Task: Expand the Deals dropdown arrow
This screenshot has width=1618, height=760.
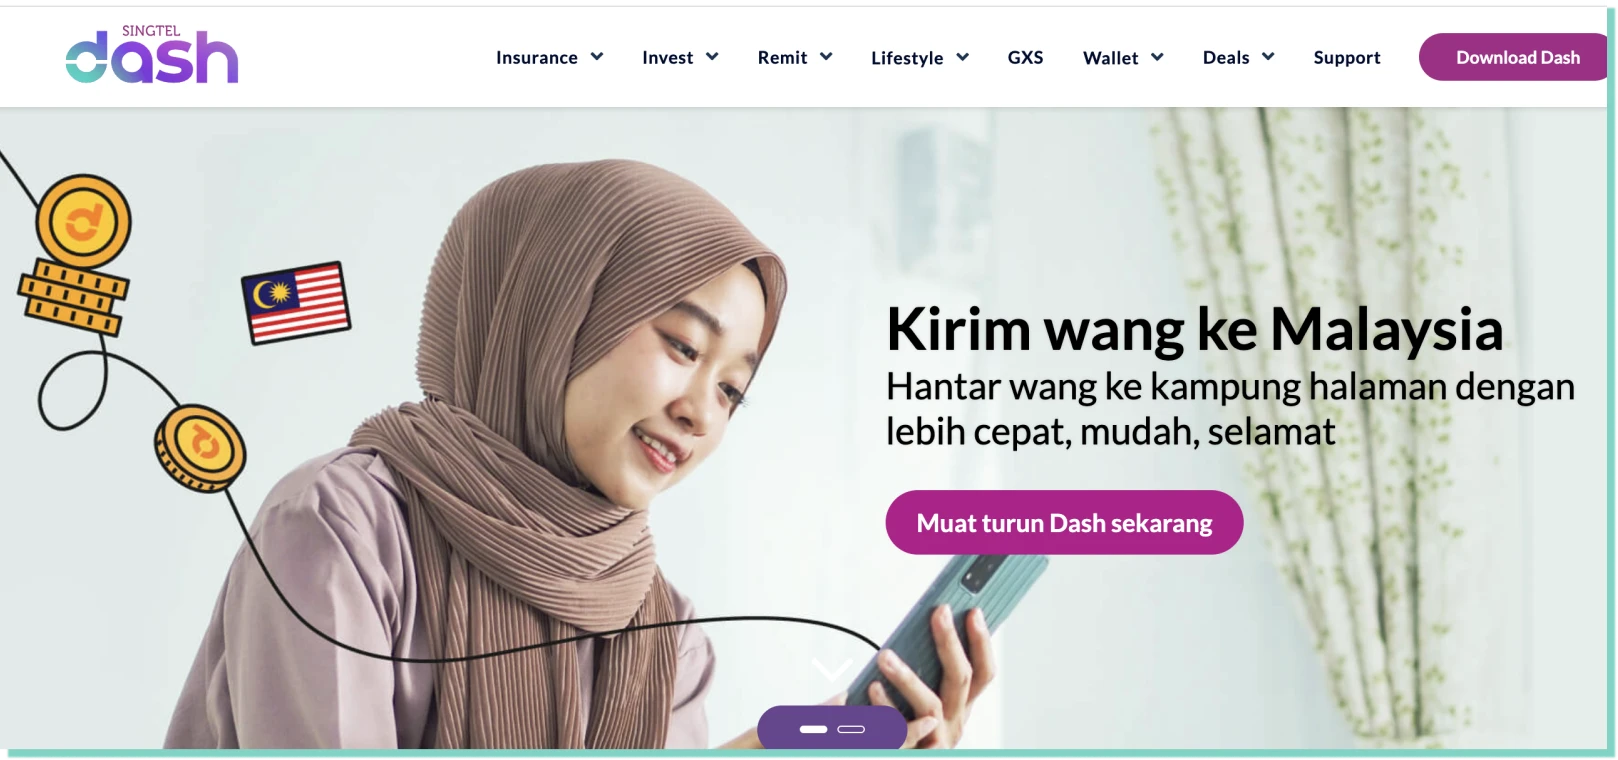Action: 1268,57
